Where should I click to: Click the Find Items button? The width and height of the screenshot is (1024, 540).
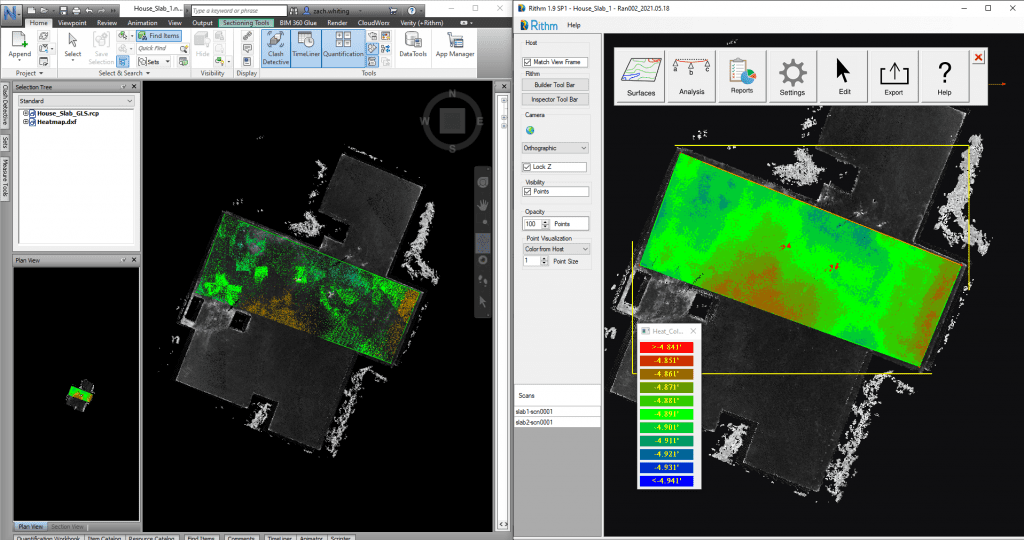(x=158, y=36)
